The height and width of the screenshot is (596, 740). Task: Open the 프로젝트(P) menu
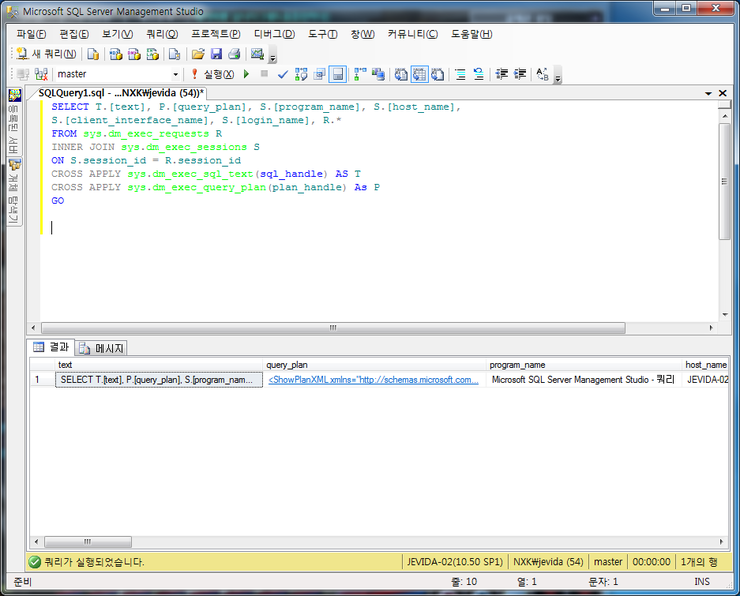point(216,34)
